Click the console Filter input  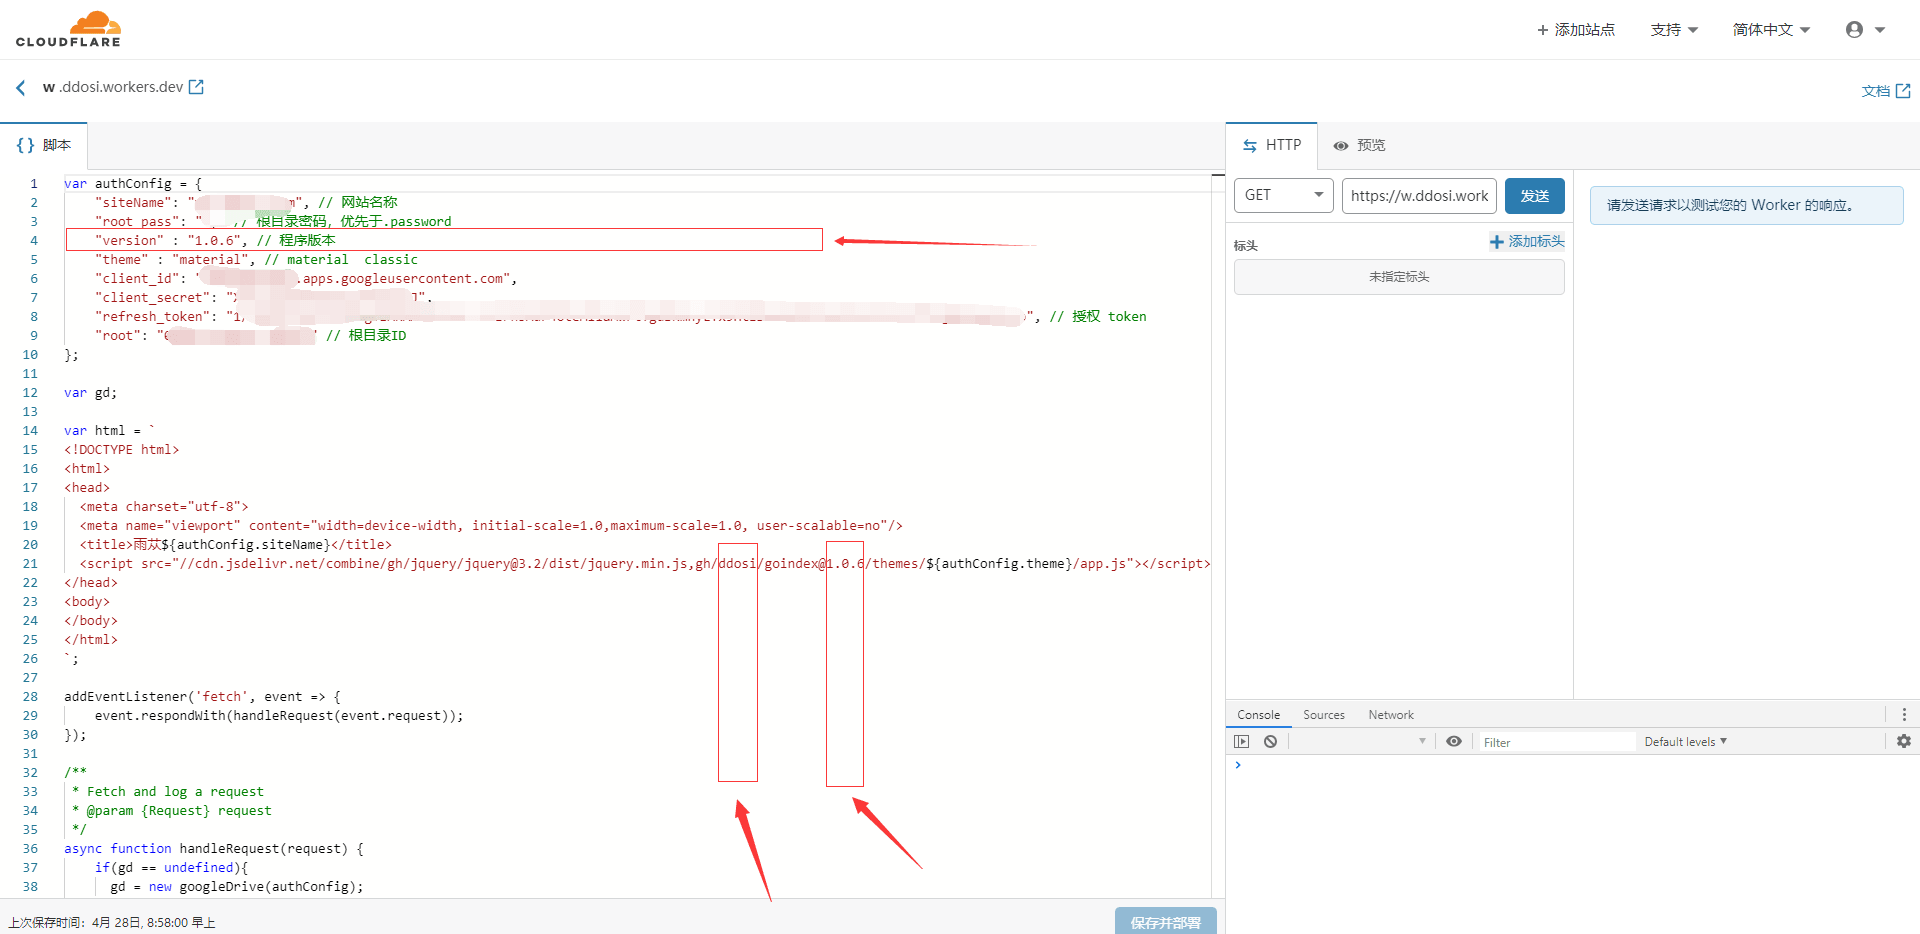tap(1557, 742)
